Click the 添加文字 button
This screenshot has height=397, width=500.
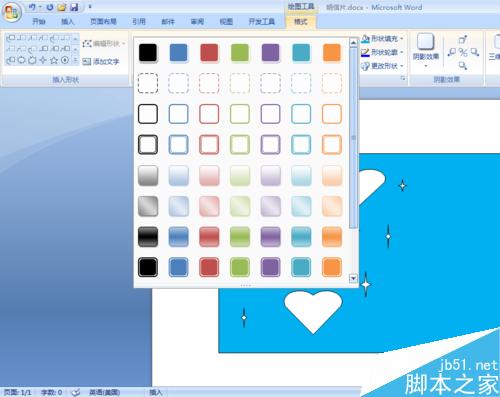tap(101, 61)
